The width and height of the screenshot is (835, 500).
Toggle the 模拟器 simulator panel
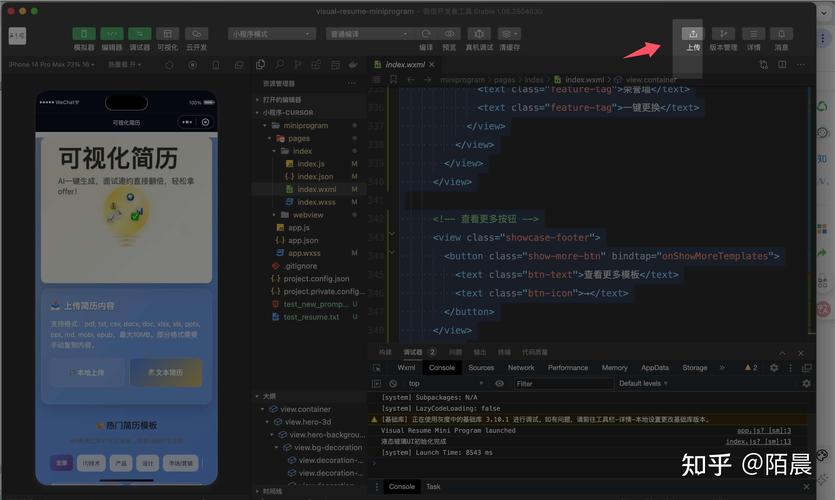click(84, 34)
